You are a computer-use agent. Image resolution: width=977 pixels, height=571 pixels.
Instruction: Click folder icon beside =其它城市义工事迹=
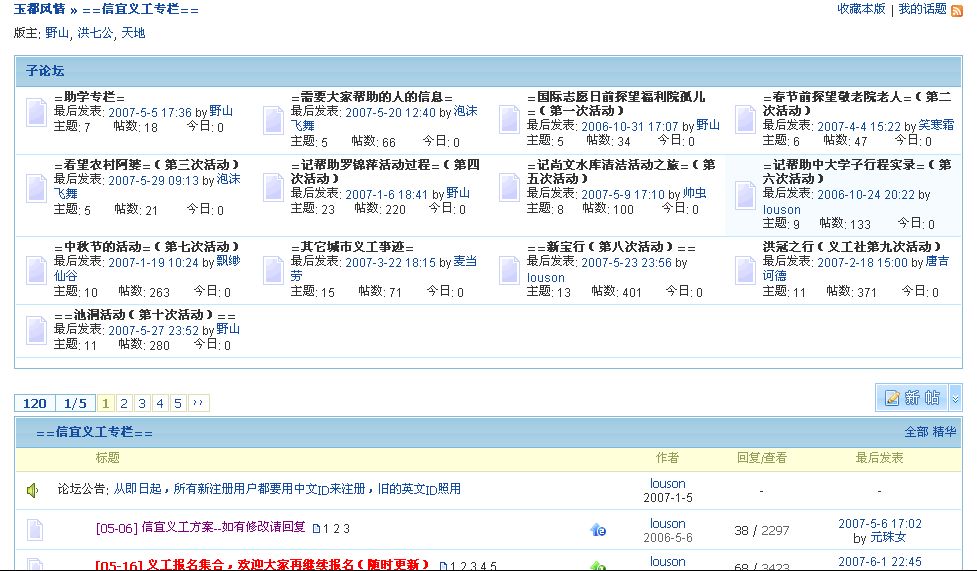pos(273,271)
